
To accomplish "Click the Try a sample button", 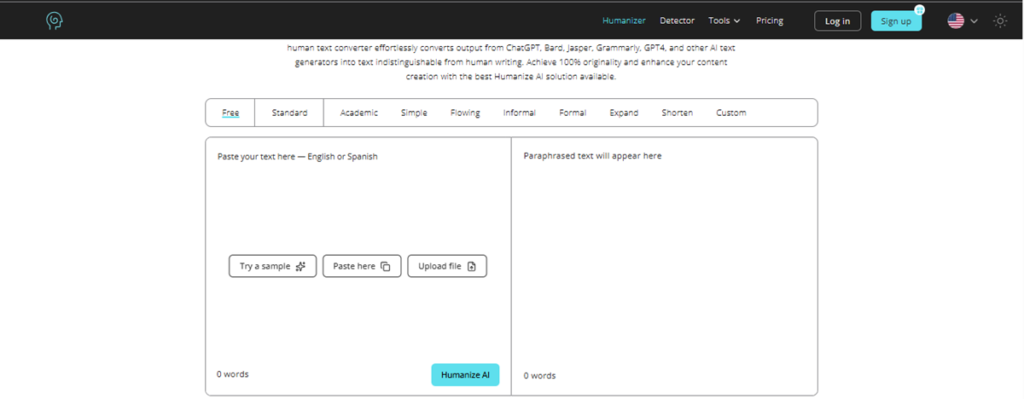I will point(272,266).
